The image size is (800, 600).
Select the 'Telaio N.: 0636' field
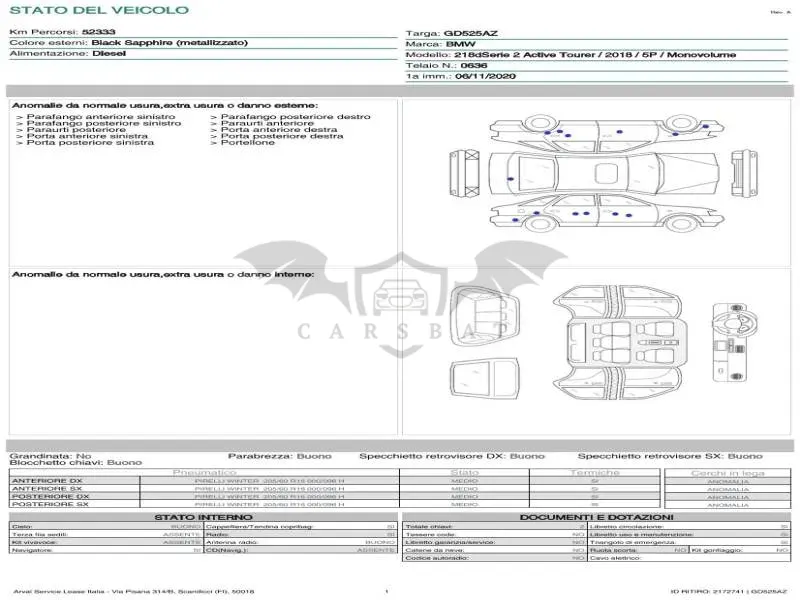pos(446,66)
